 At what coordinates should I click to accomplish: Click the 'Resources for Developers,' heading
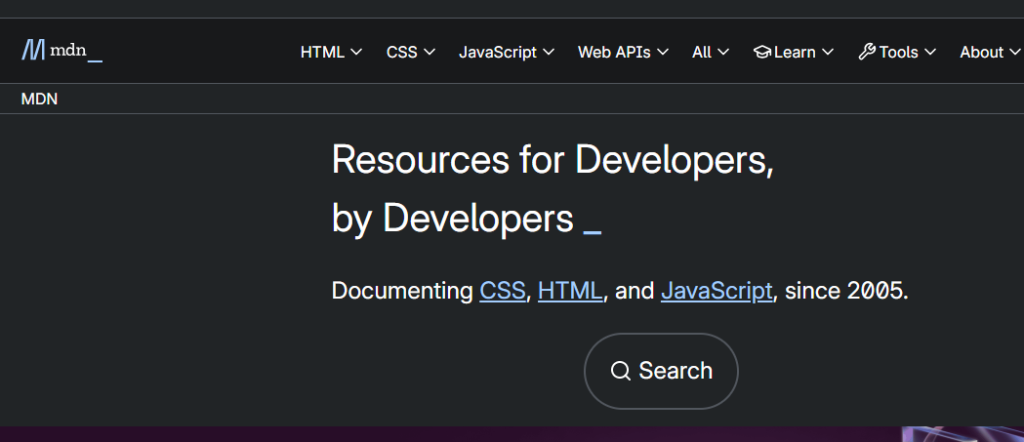552,160
